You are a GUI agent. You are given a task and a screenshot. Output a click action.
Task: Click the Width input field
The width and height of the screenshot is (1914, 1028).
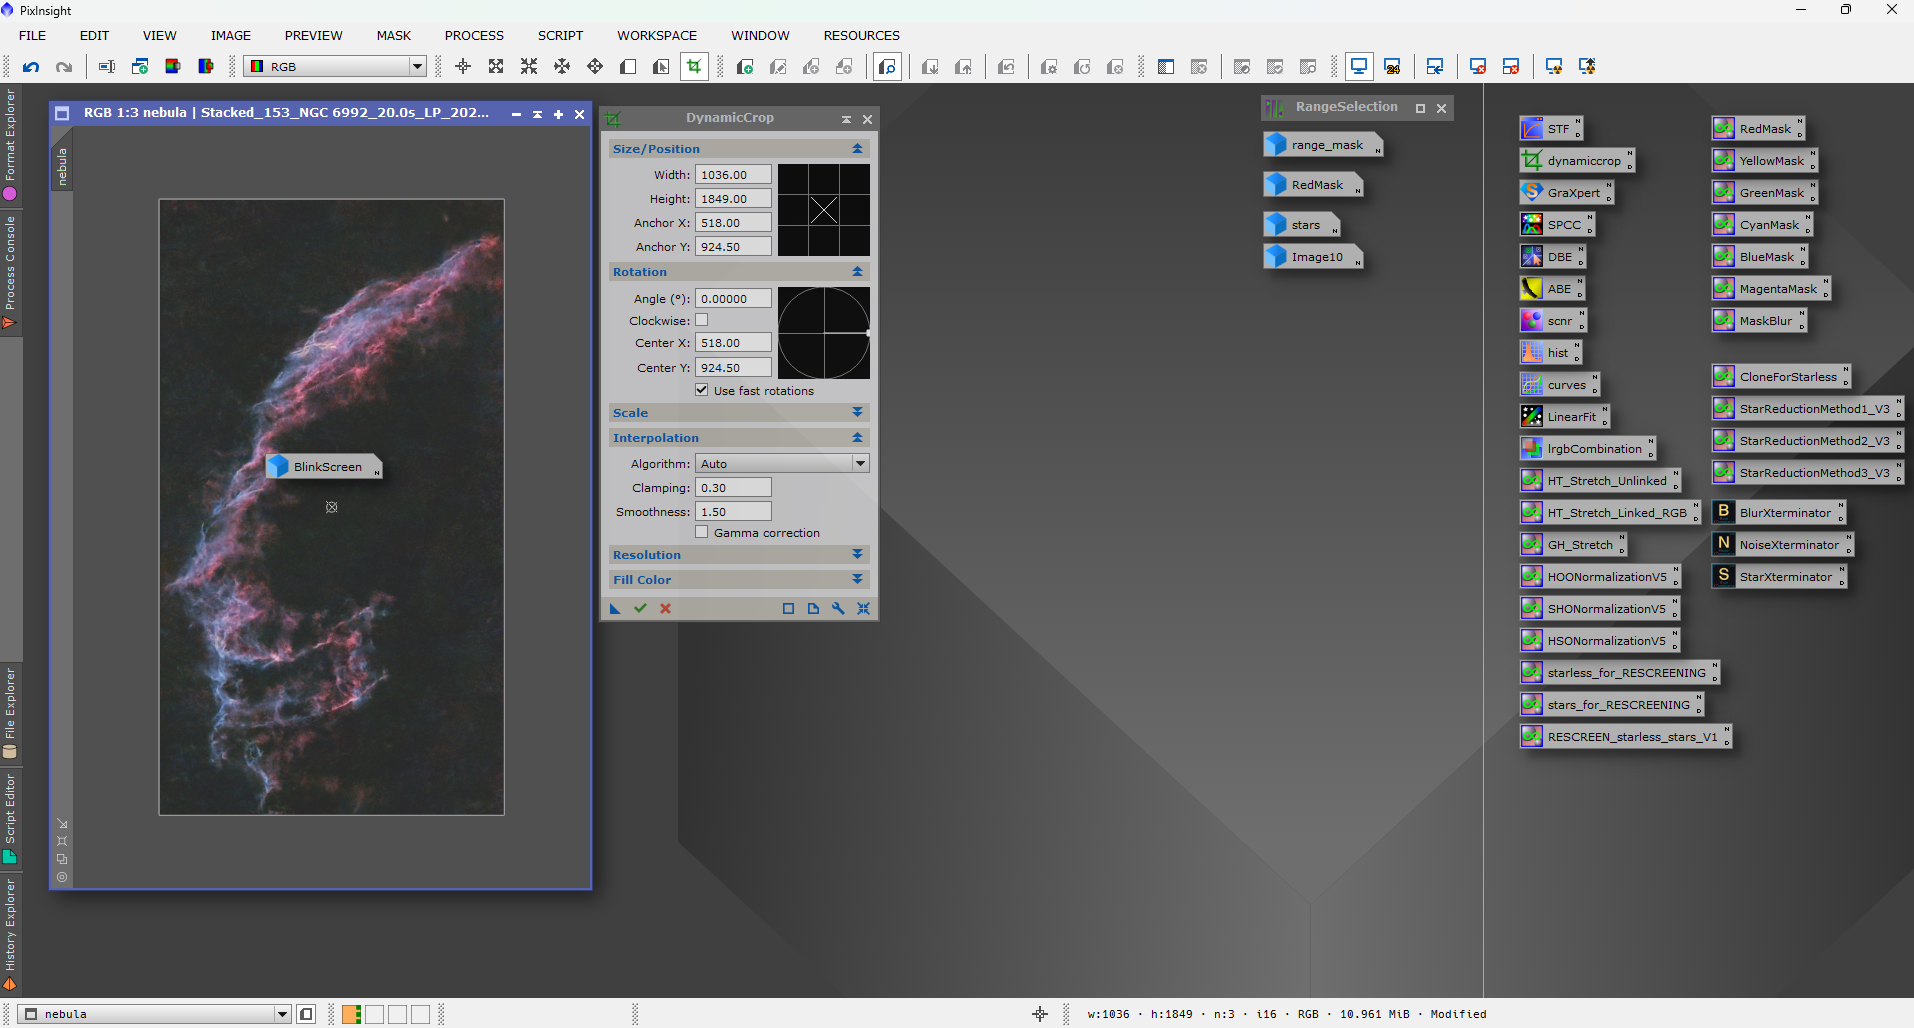coord(733,175)
